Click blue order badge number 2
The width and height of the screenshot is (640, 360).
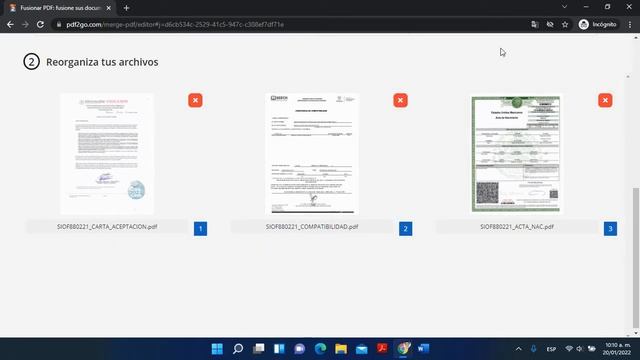pos(405,229)
